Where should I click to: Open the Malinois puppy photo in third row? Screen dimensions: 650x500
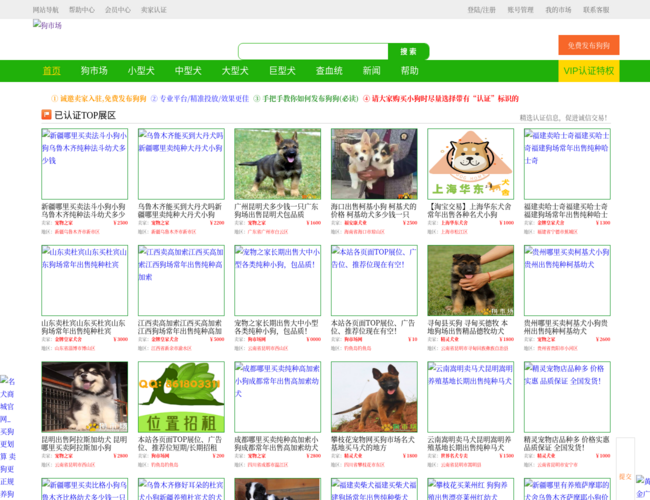click(x=374, y=397)
